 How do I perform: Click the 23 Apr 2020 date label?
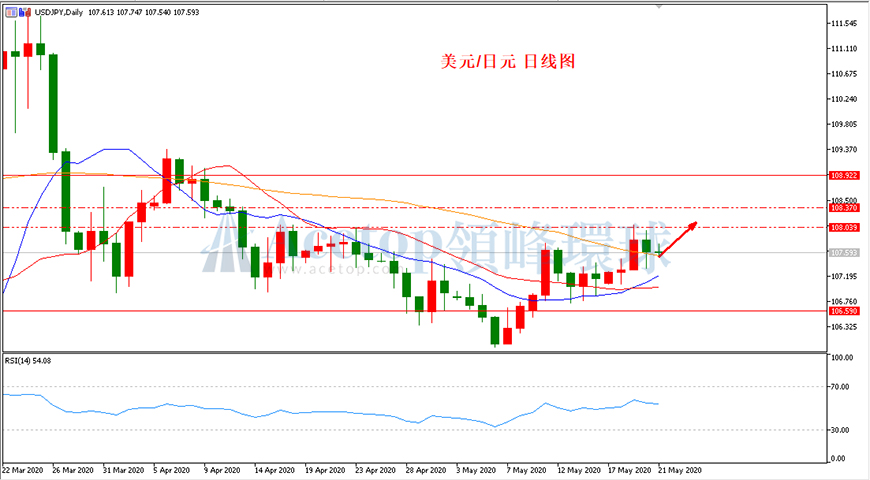tap(376, 471)
